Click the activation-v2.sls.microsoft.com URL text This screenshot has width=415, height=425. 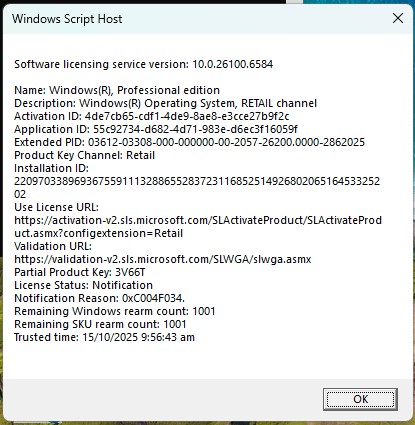[x=198, y=220]
